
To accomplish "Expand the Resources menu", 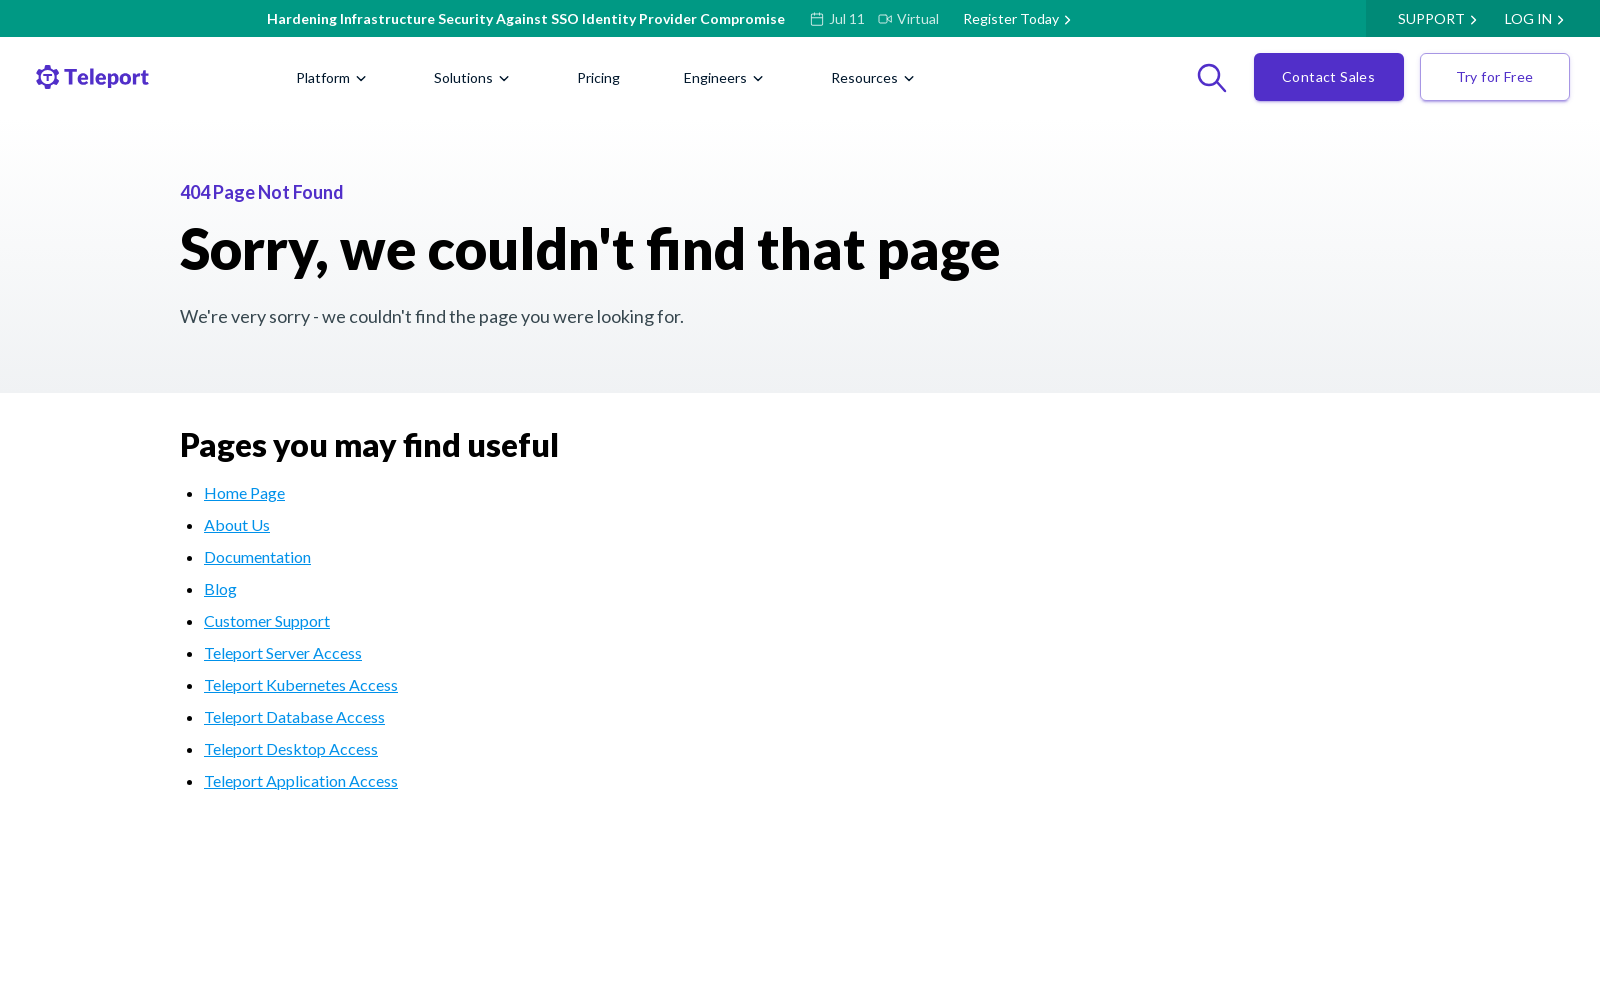I will pyautogui.click(x=873, y=78).
